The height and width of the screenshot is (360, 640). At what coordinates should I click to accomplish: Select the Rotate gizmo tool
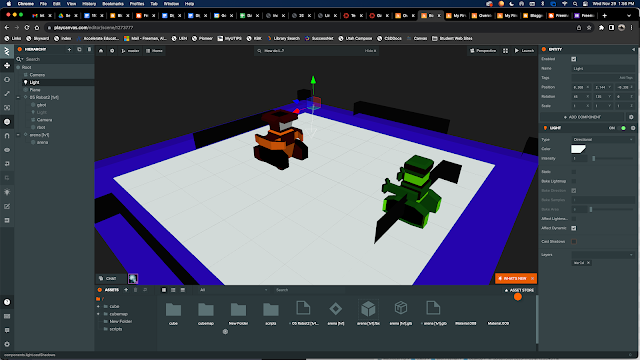click(x=7, y=80)
